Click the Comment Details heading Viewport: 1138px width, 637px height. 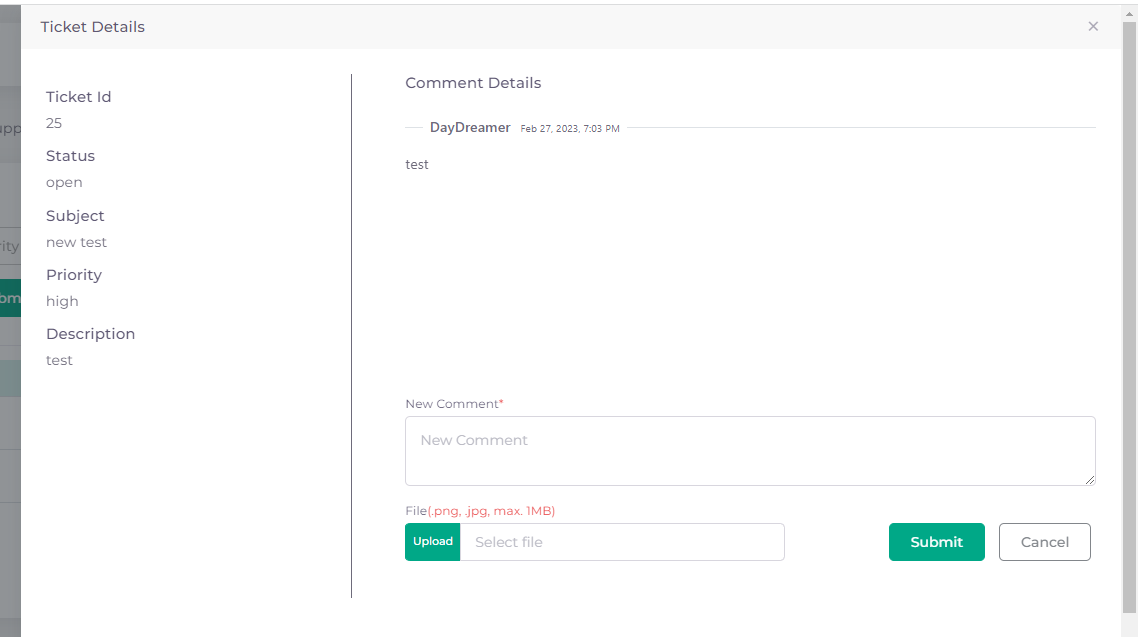[x=473, y=83]
